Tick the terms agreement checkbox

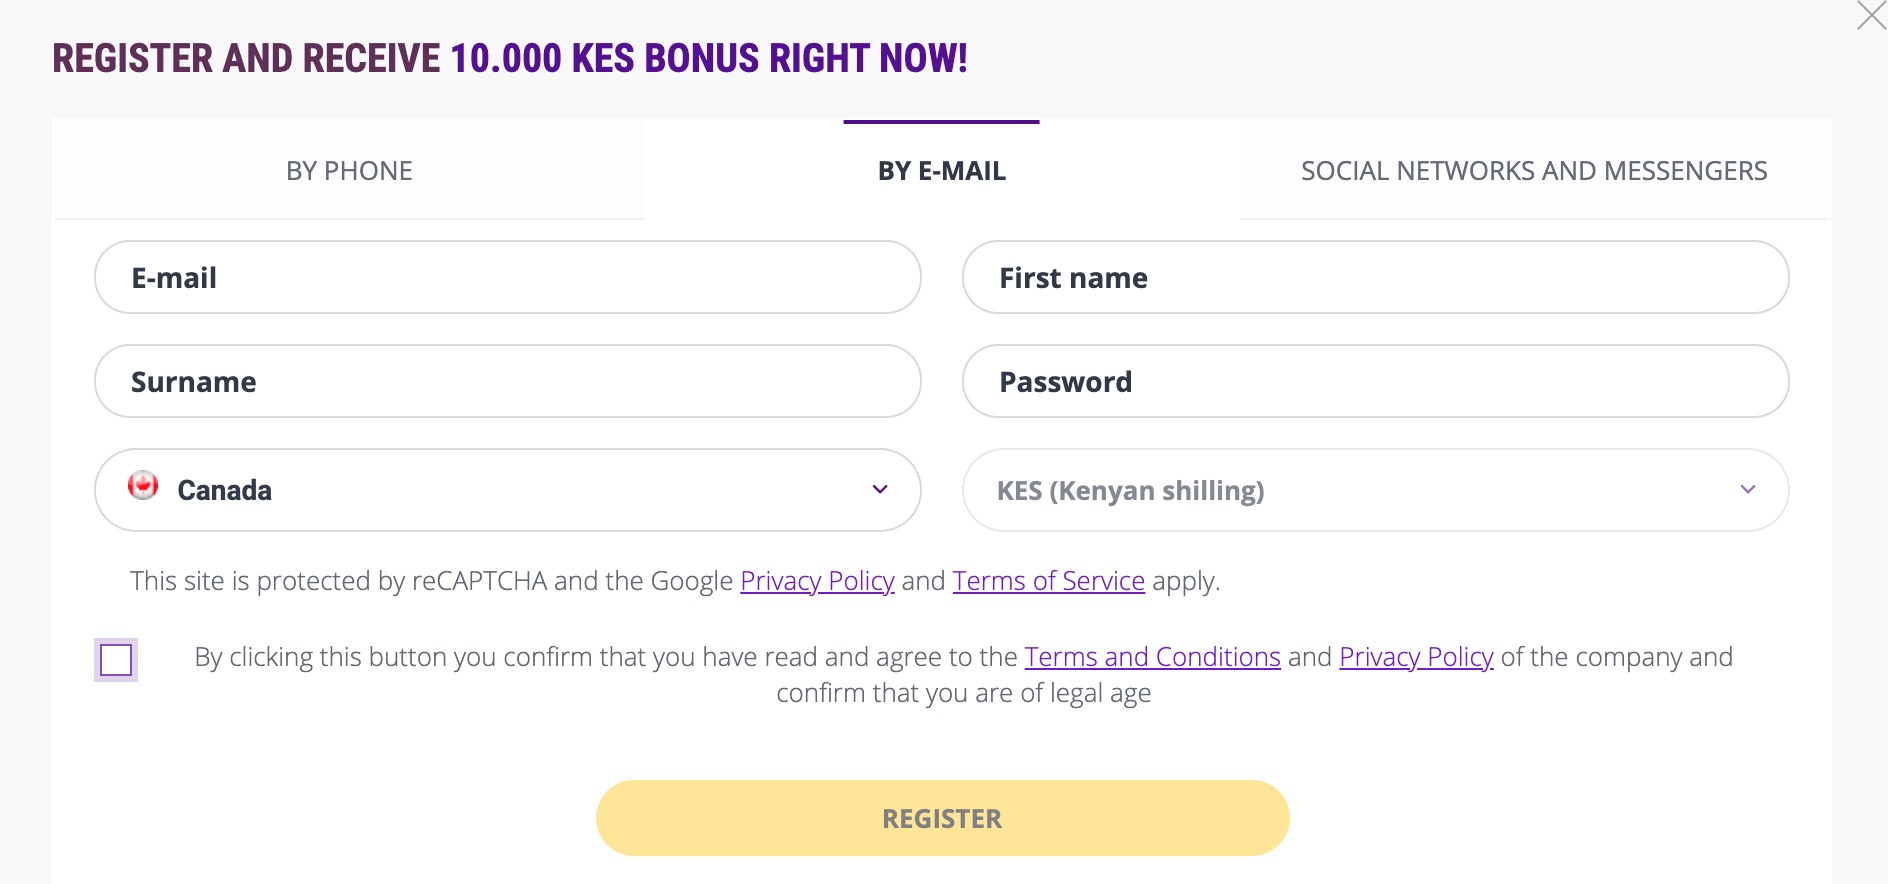pyautogui.click(x=116, y=660)
